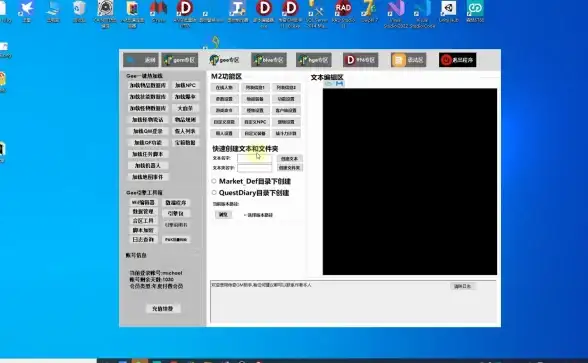Screen dimensions: 588x363
Task: Open Visual Studio 2022 desktop icon
Action: click(x=396, y=14)
